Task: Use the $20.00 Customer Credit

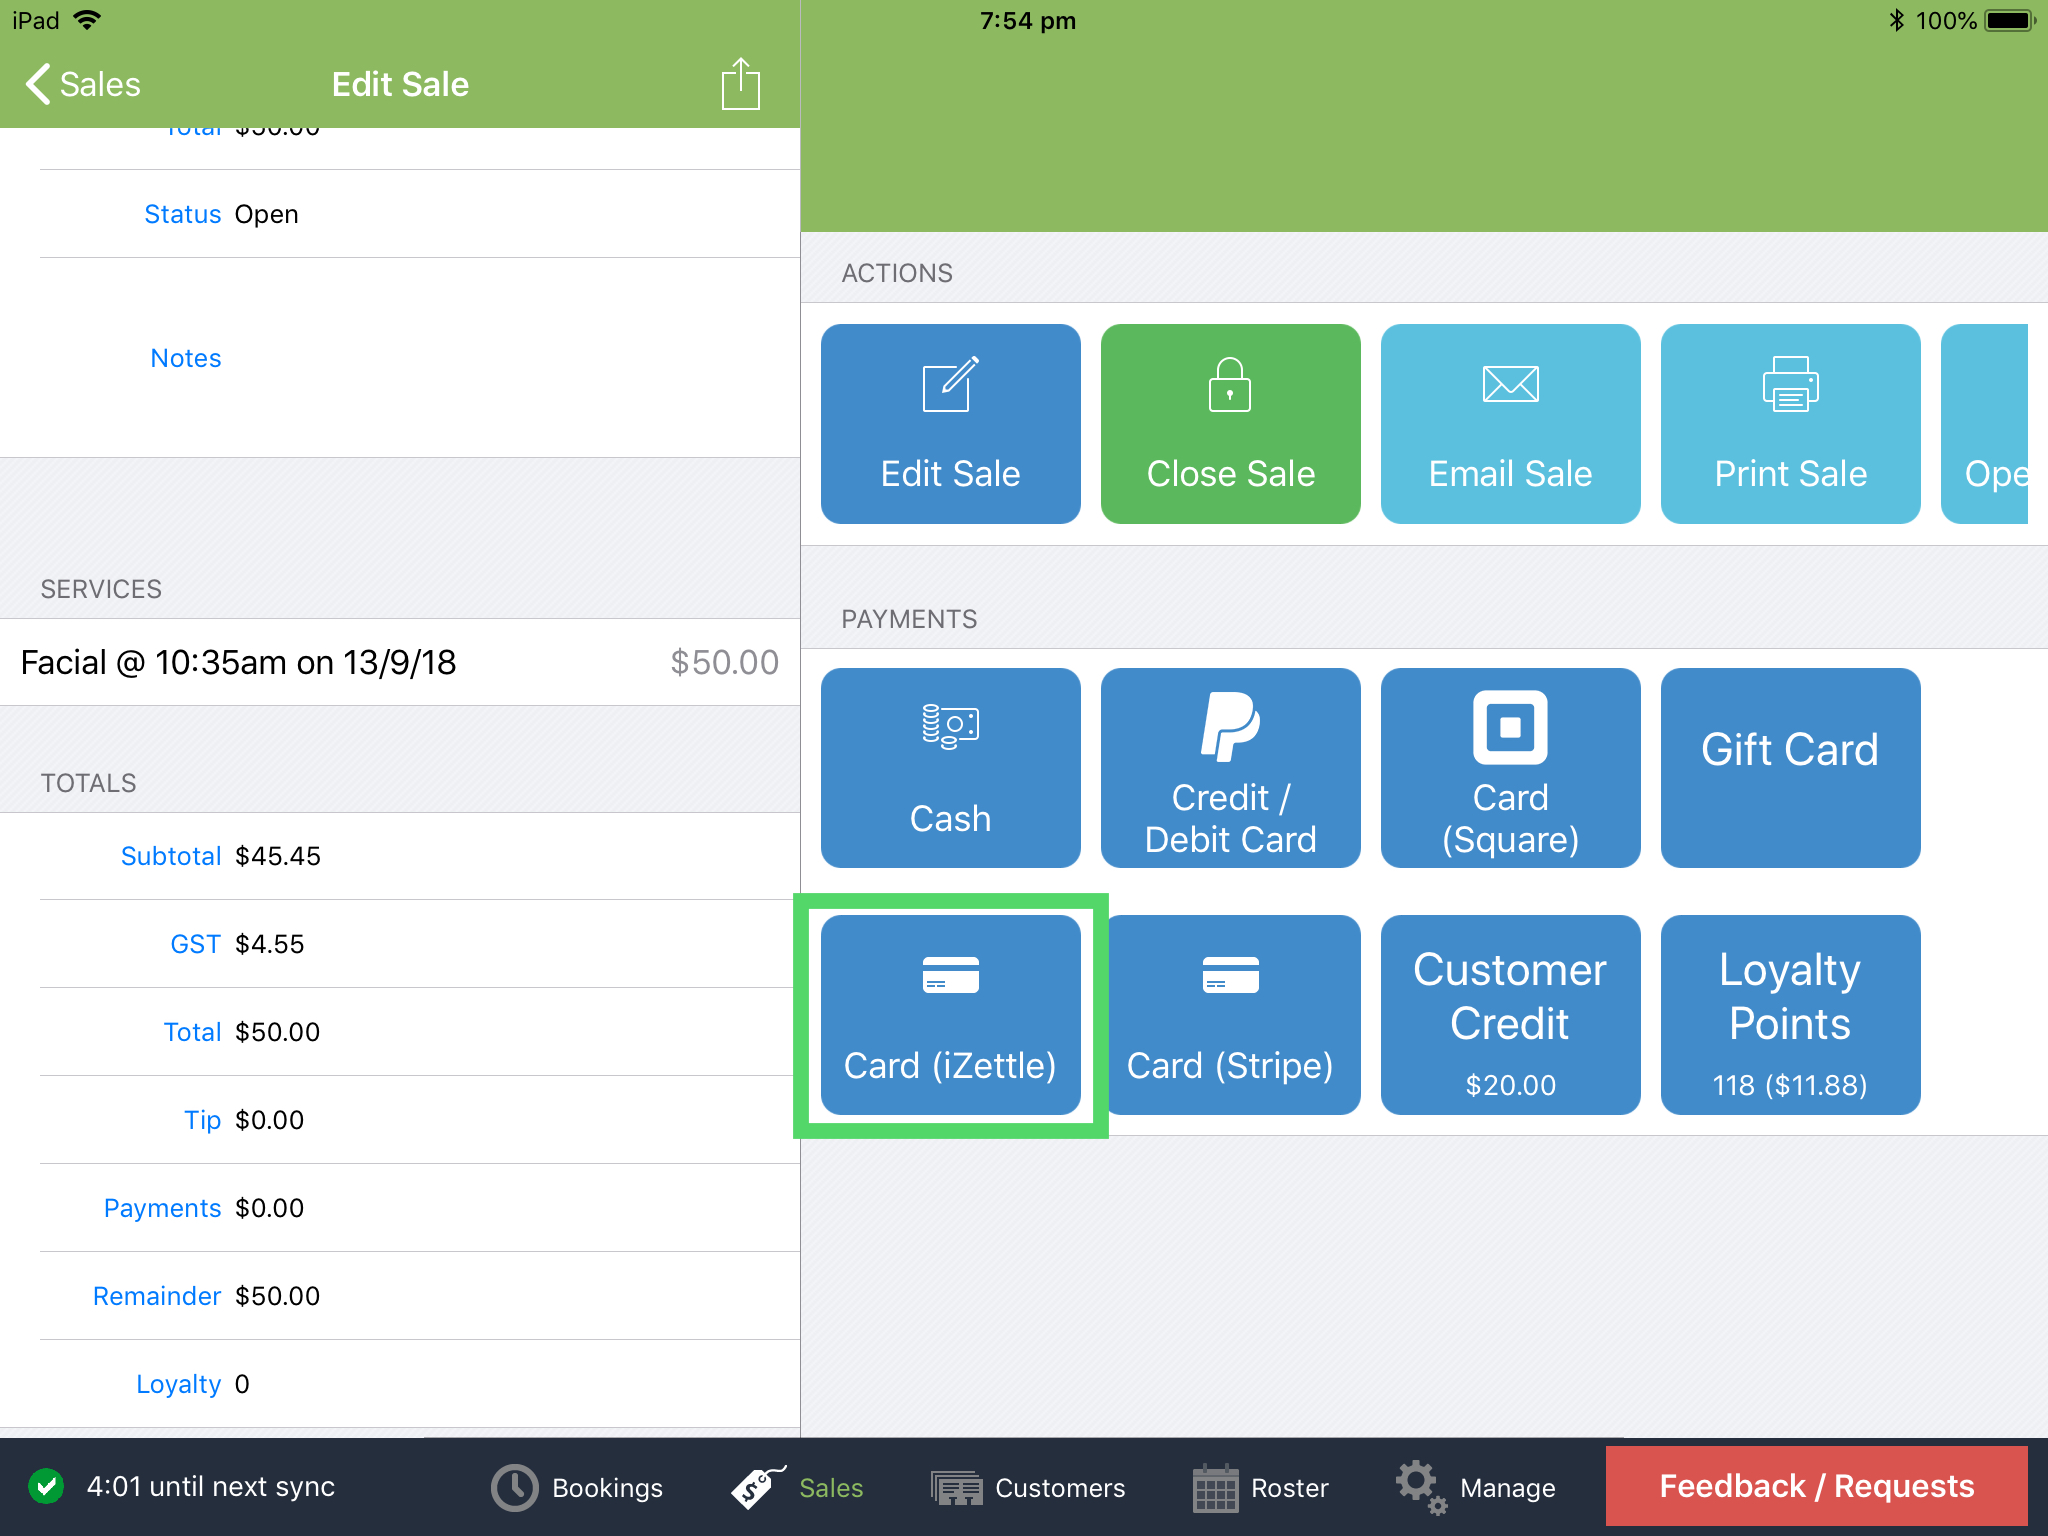Action: tap(1510, 1015)
